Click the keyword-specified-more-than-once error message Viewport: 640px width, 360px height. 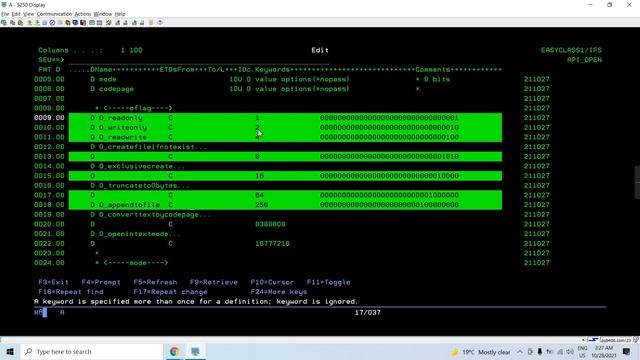[196, 302]
